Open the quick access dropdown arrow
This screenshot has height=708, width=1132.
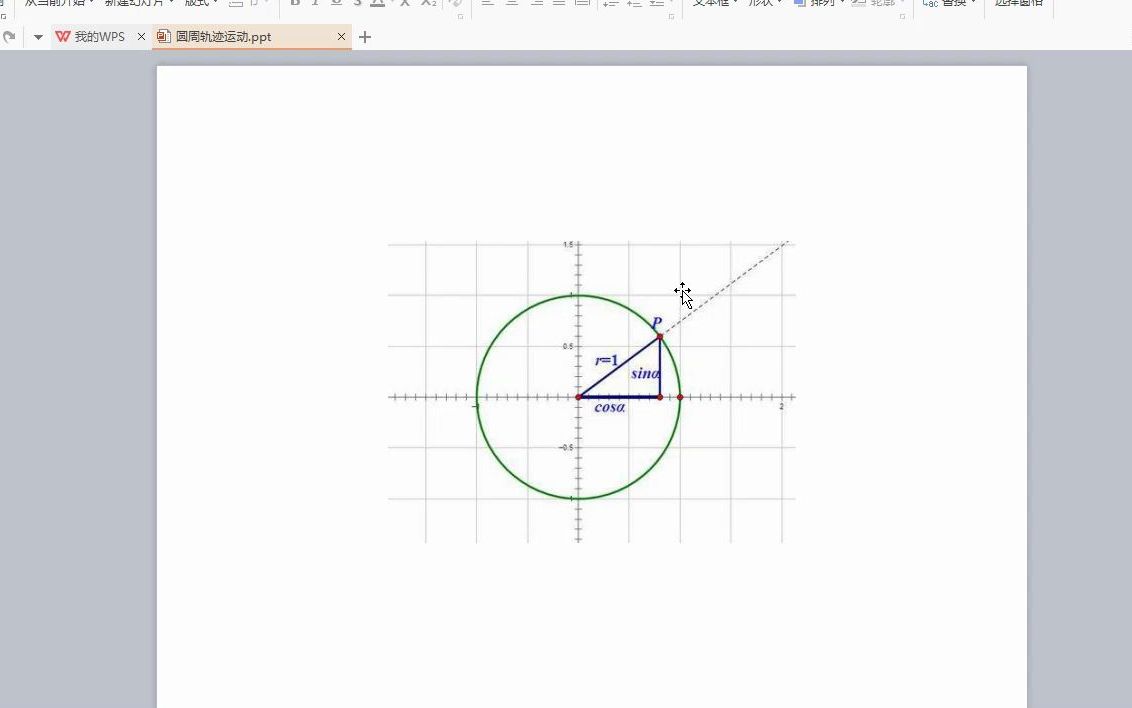38,37
